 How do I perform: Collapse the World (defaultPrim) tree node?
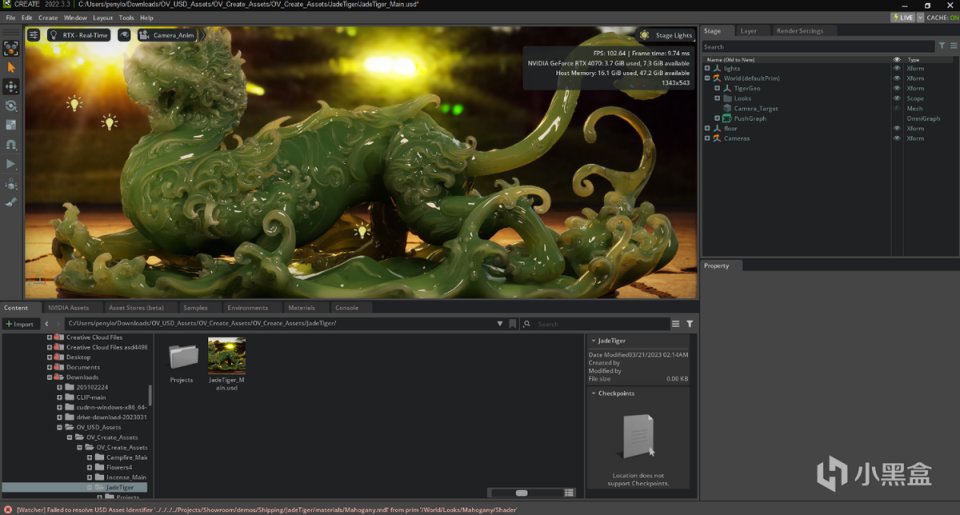tap(707, 78)
